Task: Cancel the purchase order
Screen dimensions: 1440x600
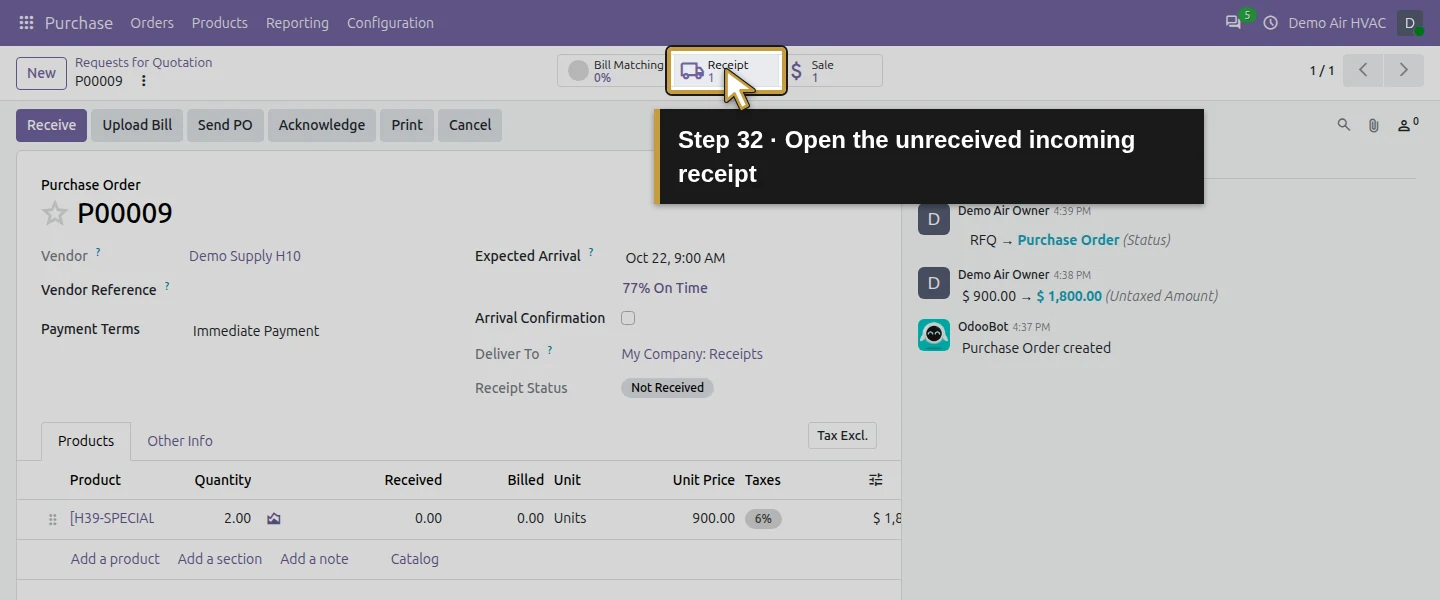Action: [x=470, y=125]
